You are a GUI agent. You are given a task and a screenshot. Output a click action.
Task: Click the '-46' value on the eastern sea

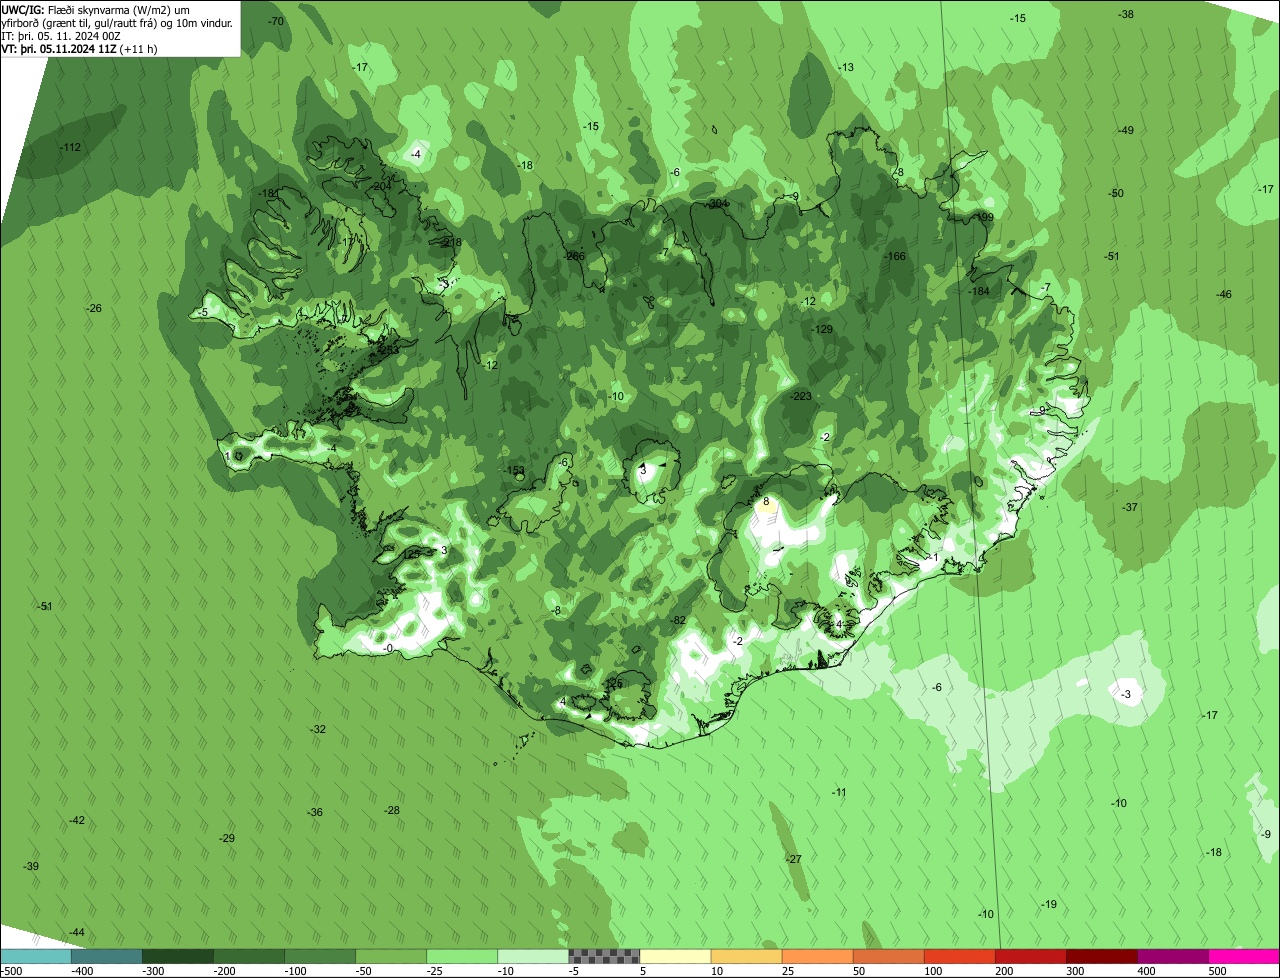(1224, 294)
